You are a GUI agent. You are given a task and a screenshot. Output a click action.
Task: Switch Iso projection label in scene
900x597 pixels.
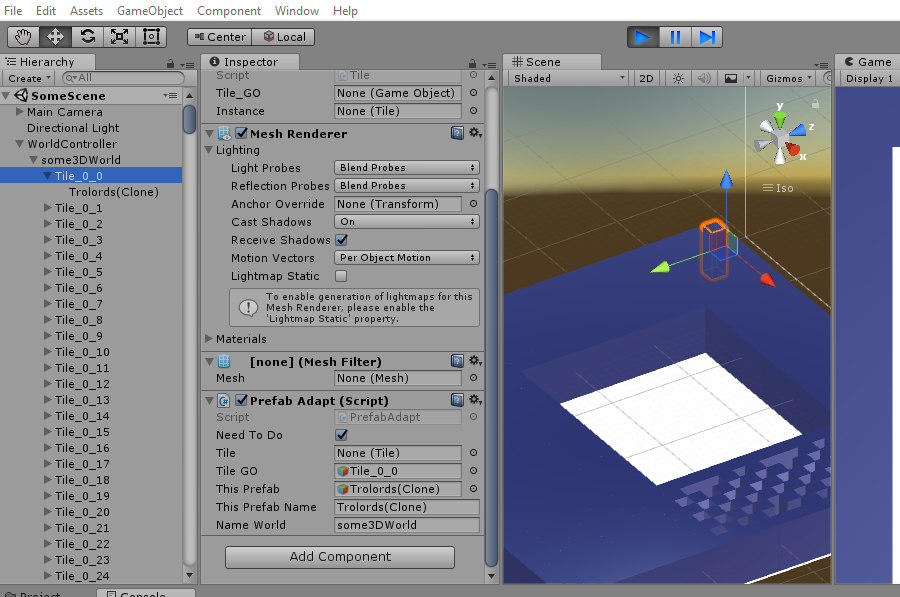tap(778, 188)
